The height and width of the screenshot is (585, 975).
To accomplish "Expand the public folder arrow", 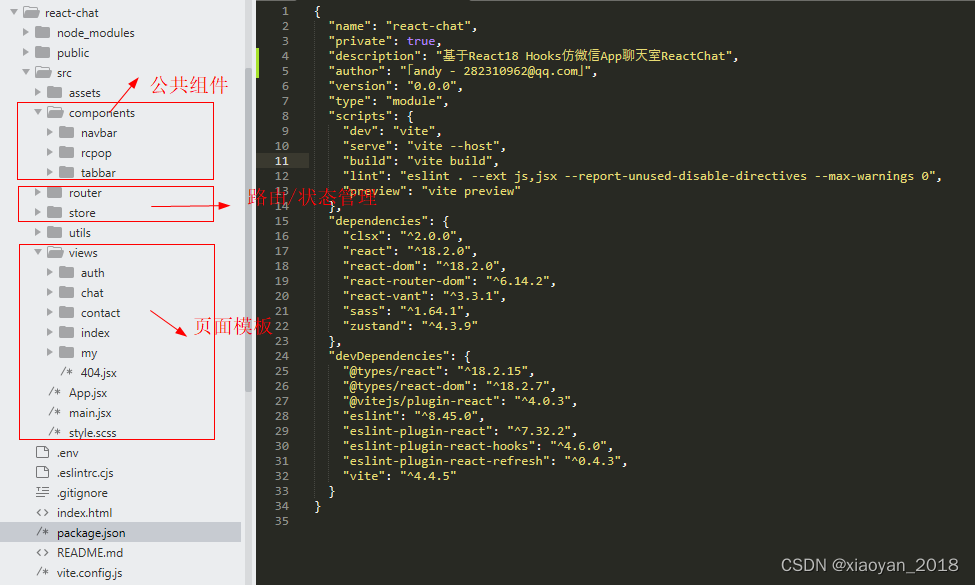I will point(25,52).
